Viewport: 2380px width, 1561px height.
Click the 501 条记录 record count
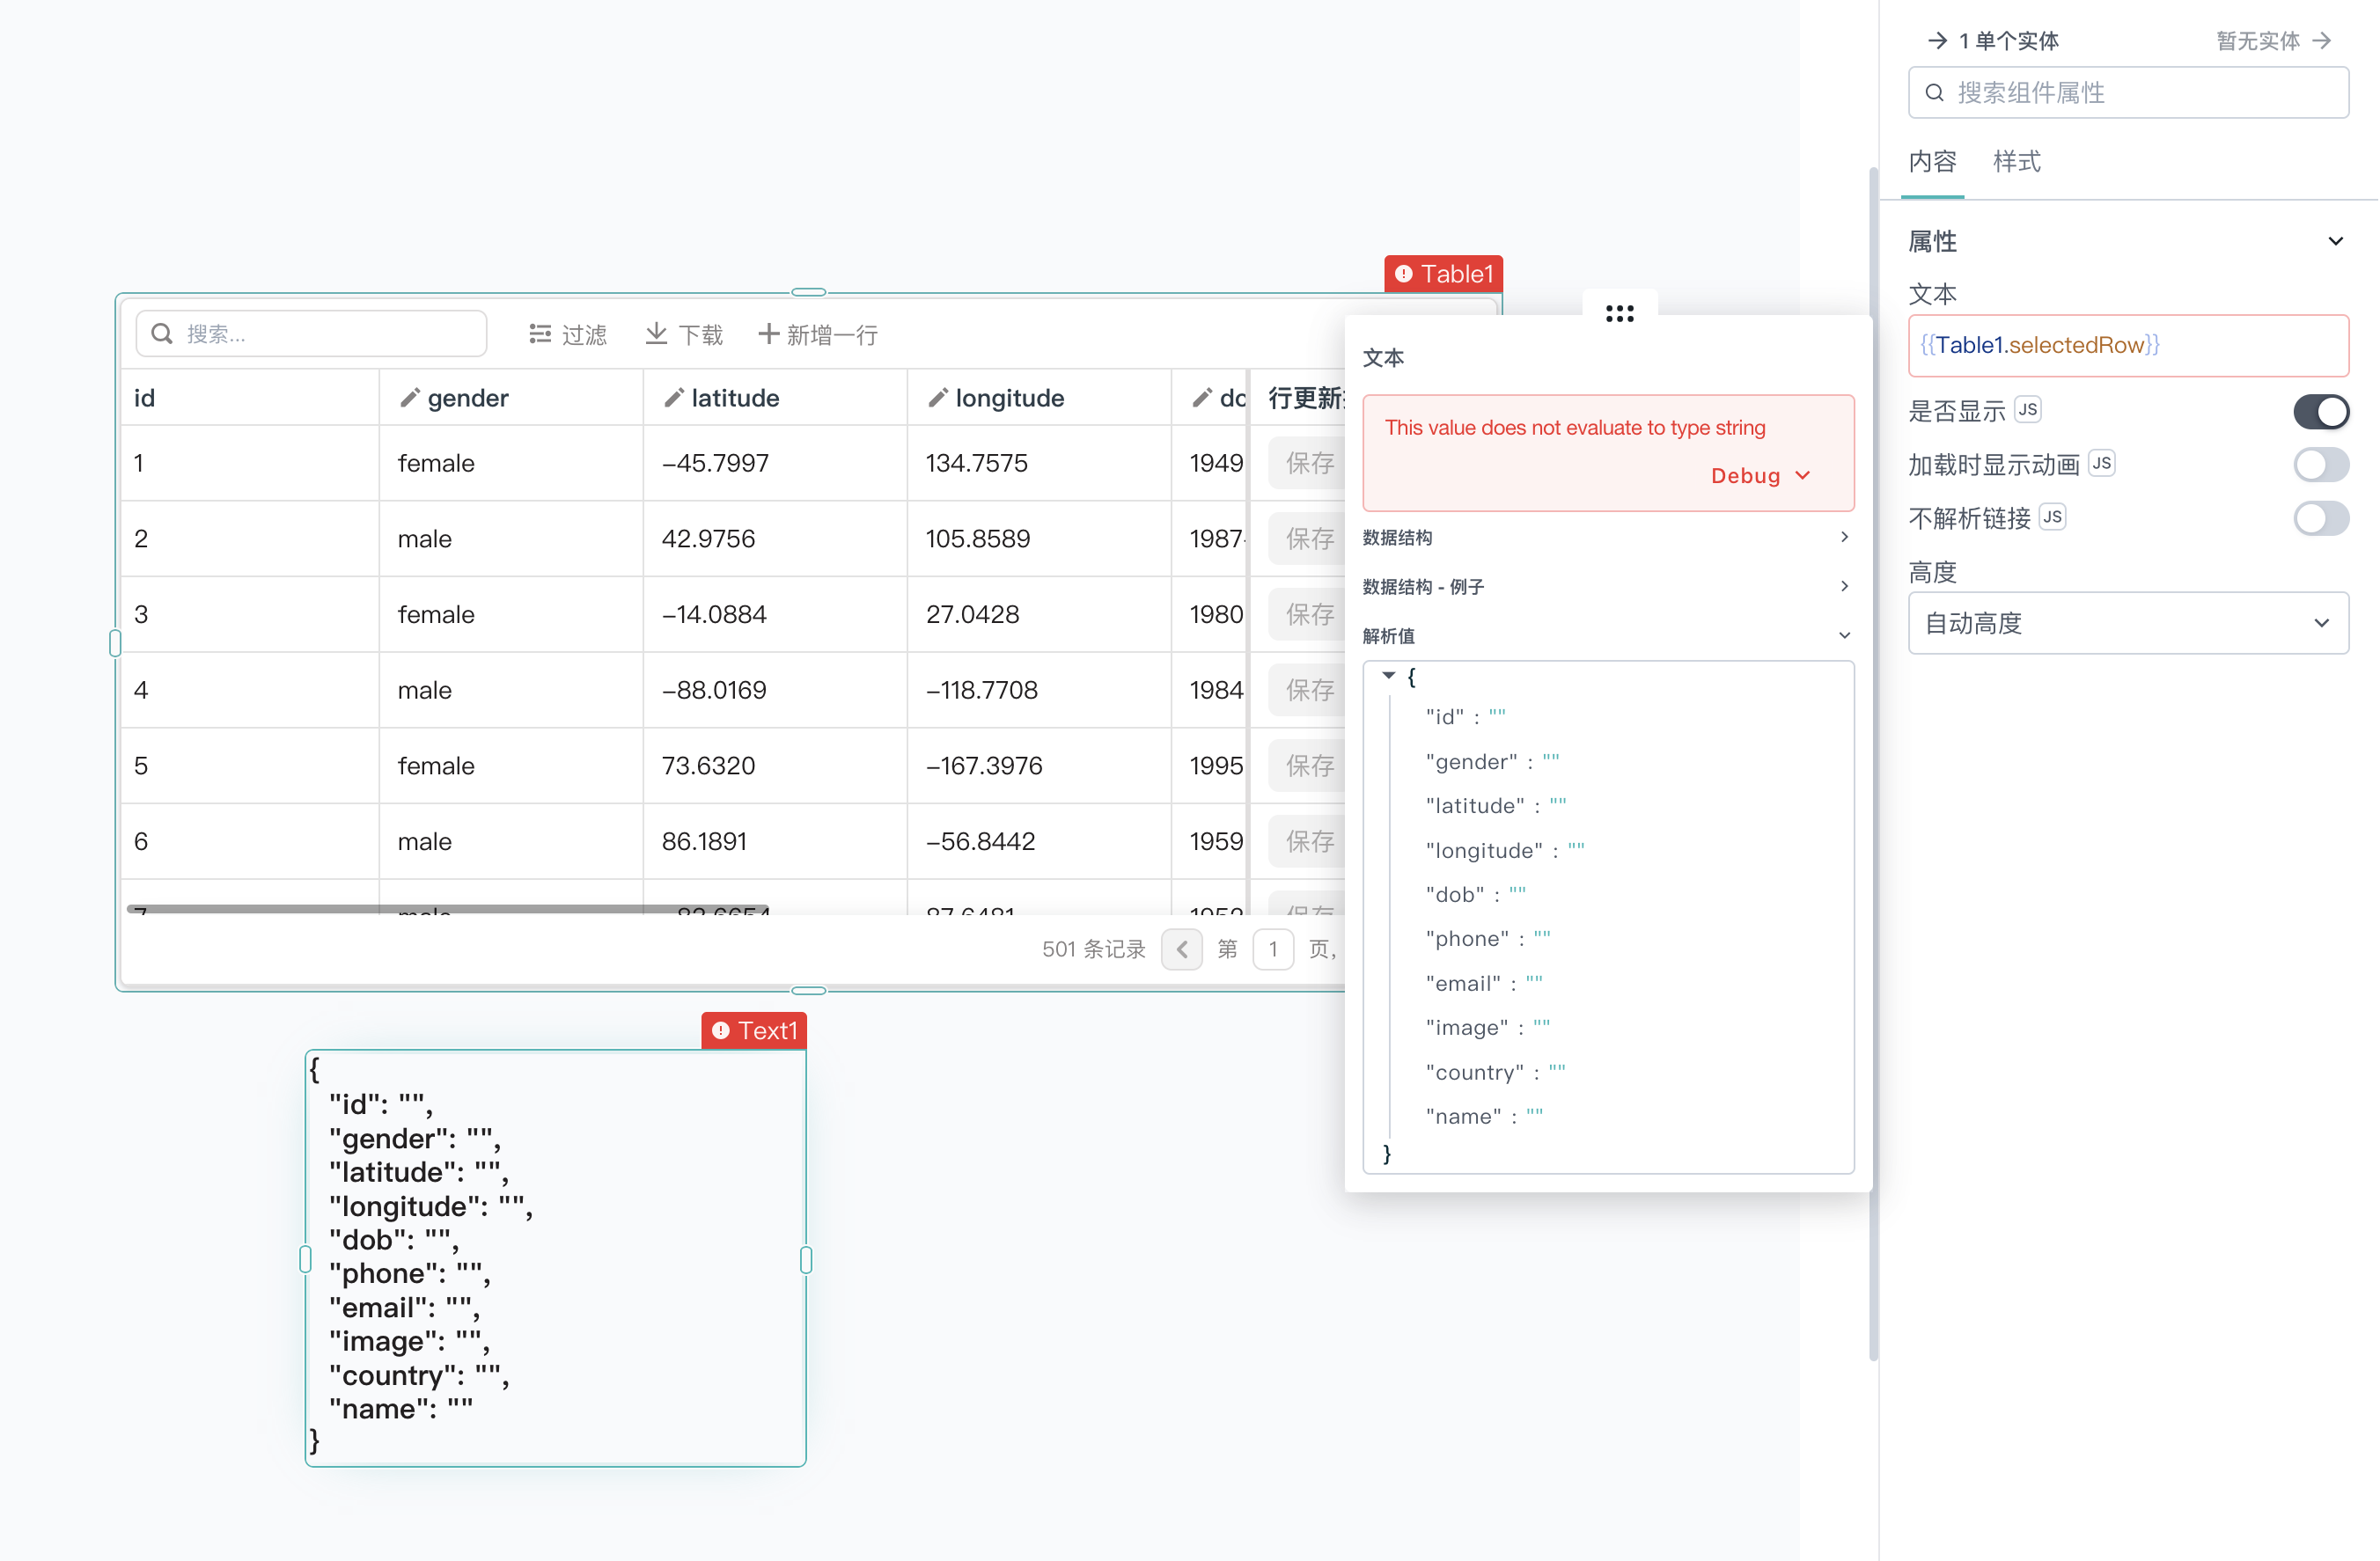1094,949
